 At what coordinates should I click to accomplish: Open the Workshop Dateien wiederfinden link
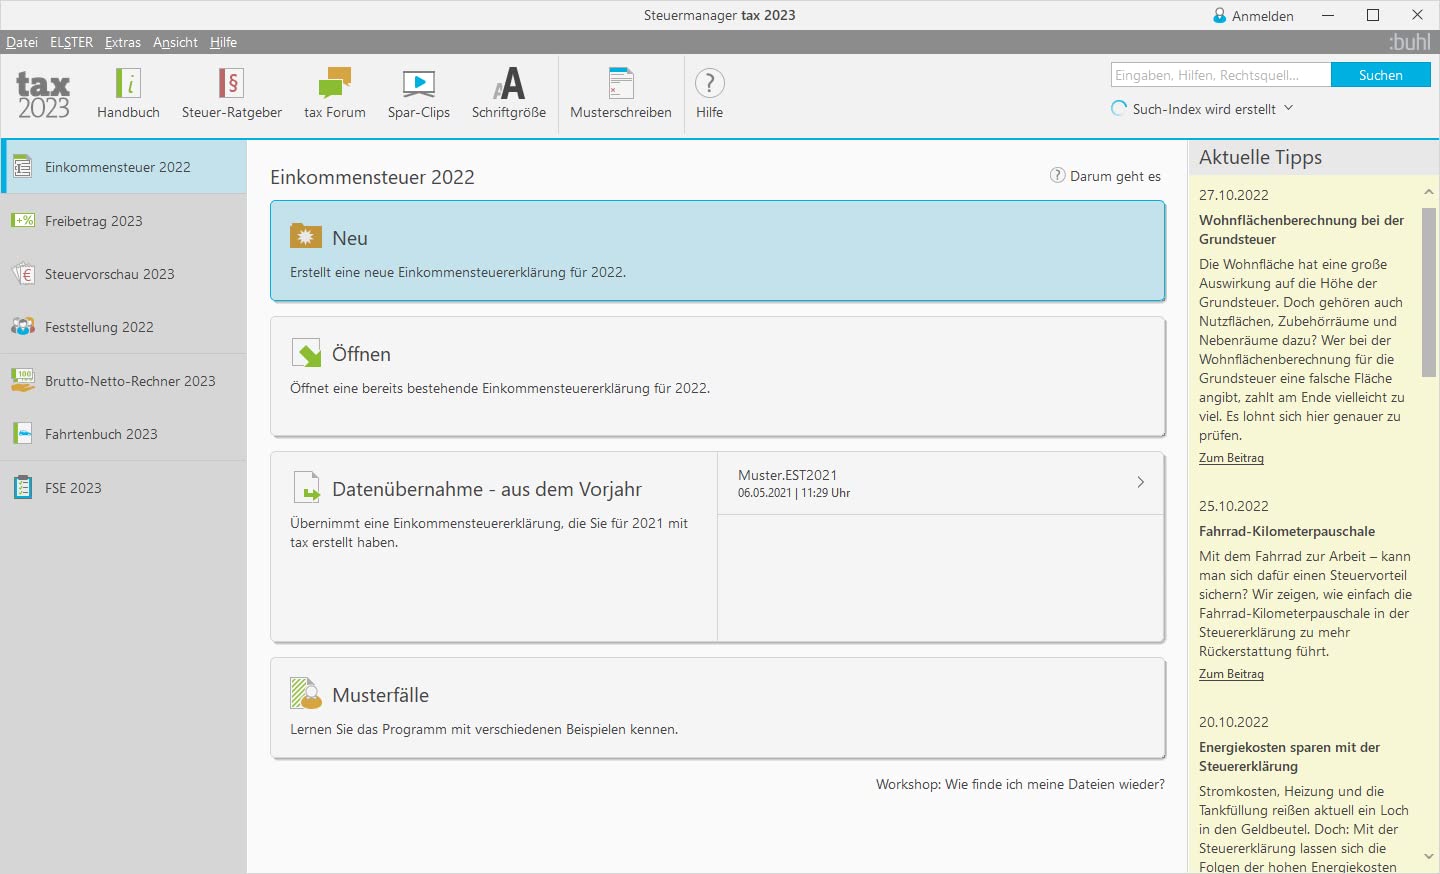click(1020, 784)
